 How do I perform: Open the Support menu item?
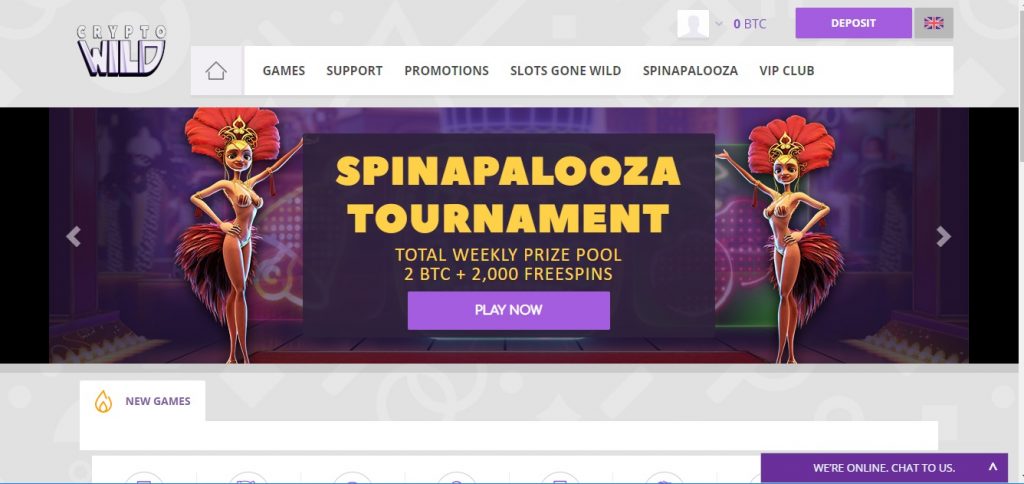tap(354, 71)
